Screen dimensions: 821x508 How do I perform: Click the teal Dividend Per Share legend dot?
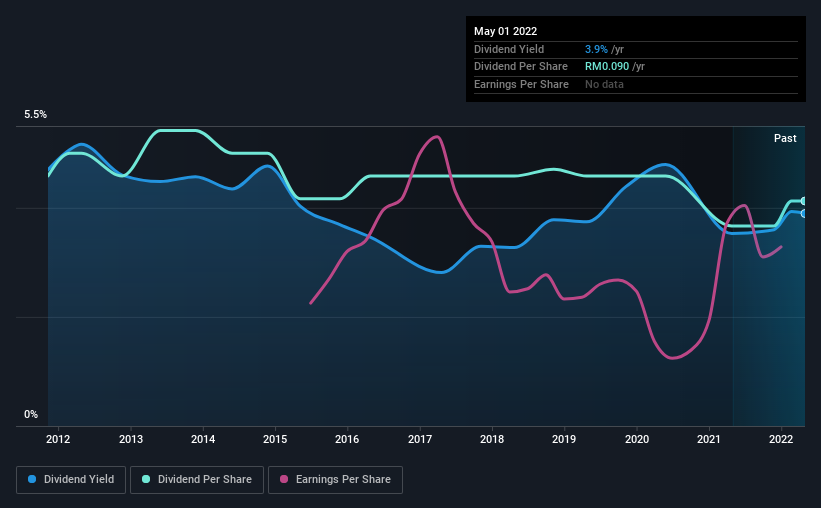pos(146,479)
